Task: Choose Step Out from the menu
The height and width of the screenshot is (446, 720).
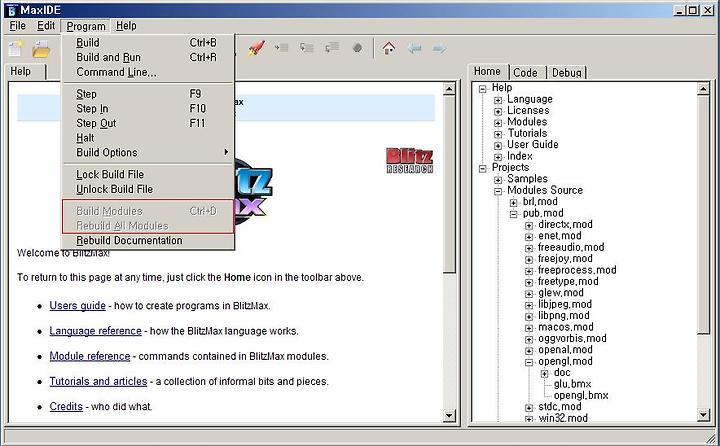Action: click(x=148, y=124)
